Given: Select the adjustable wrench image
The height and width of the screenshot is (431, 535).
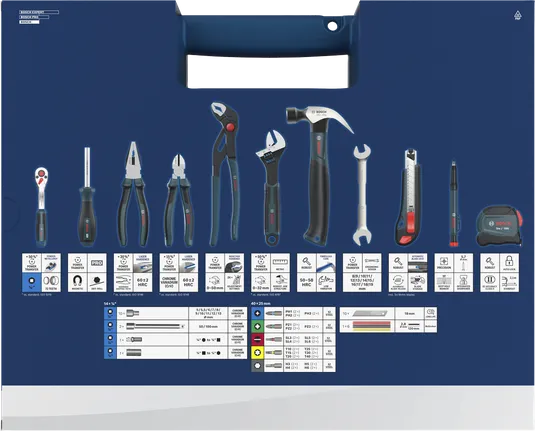Looking at the screenshot, I should pyautogui.click(x=271, y=187).
